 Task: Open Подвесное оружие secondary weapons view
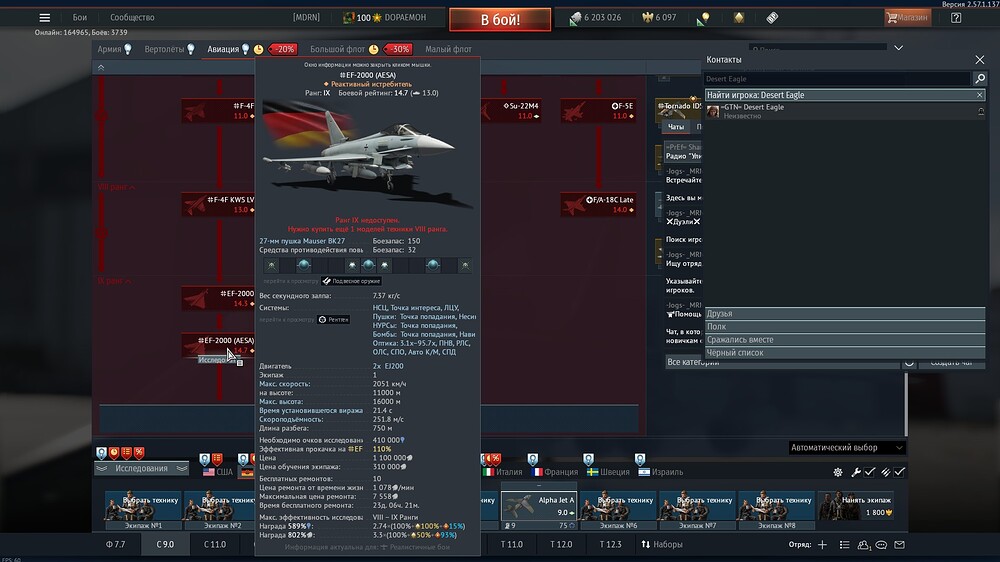[x=351, y=281]
